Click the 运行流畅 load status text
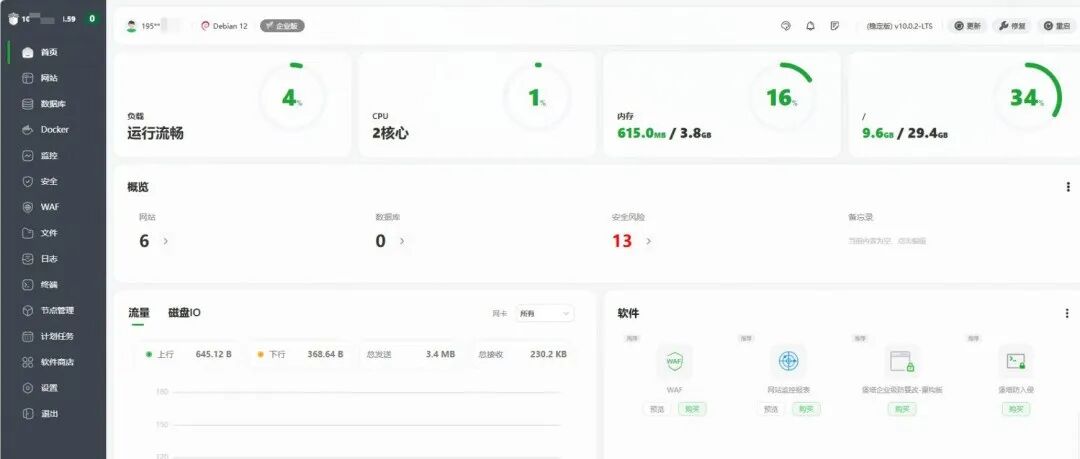The height and width of the screenshot is (459, 1080). (x=156, y=134)
